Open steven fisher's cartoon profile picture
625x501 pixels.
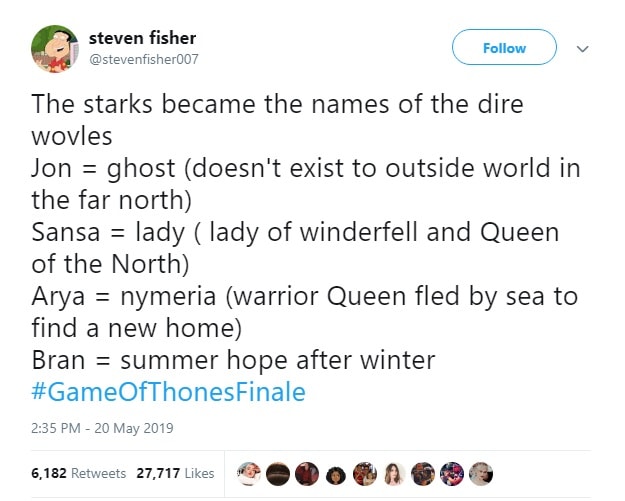tap(55, 49)
